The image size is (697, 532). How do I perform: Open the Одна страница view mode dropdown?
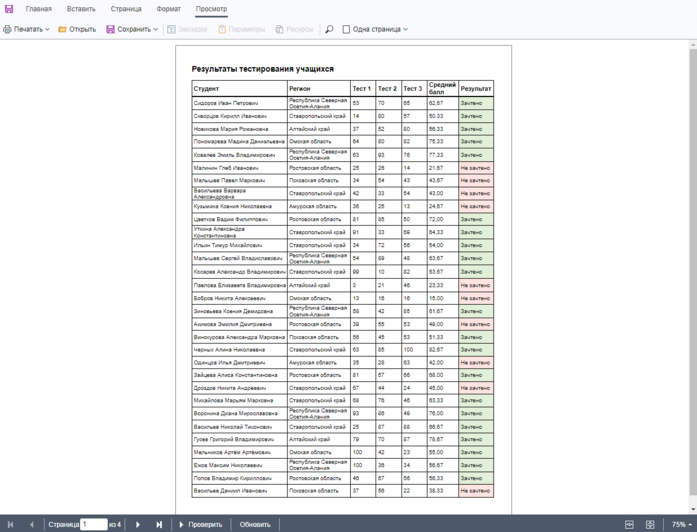[x=375, y=30]
